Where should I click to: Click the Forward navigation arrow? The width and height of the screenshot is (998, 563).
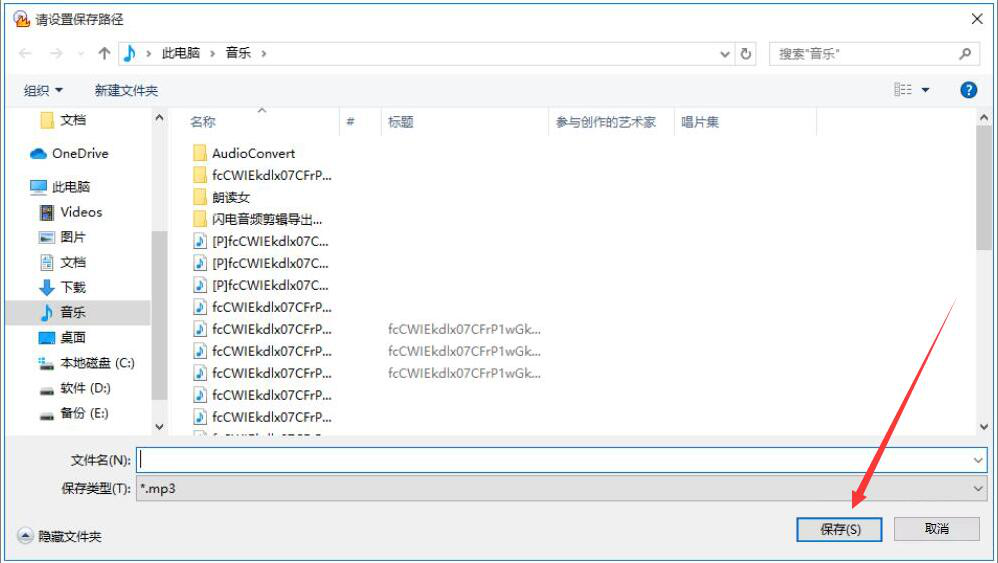click(56, 53)
